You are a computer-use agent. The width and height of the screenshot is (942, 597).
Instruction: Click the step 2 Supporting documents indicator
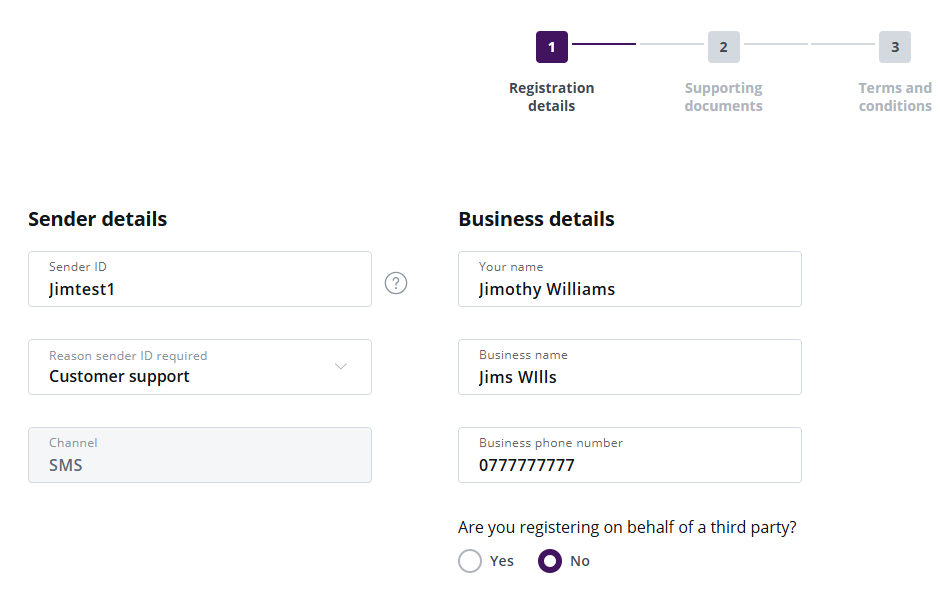click(x=723, y=46)
